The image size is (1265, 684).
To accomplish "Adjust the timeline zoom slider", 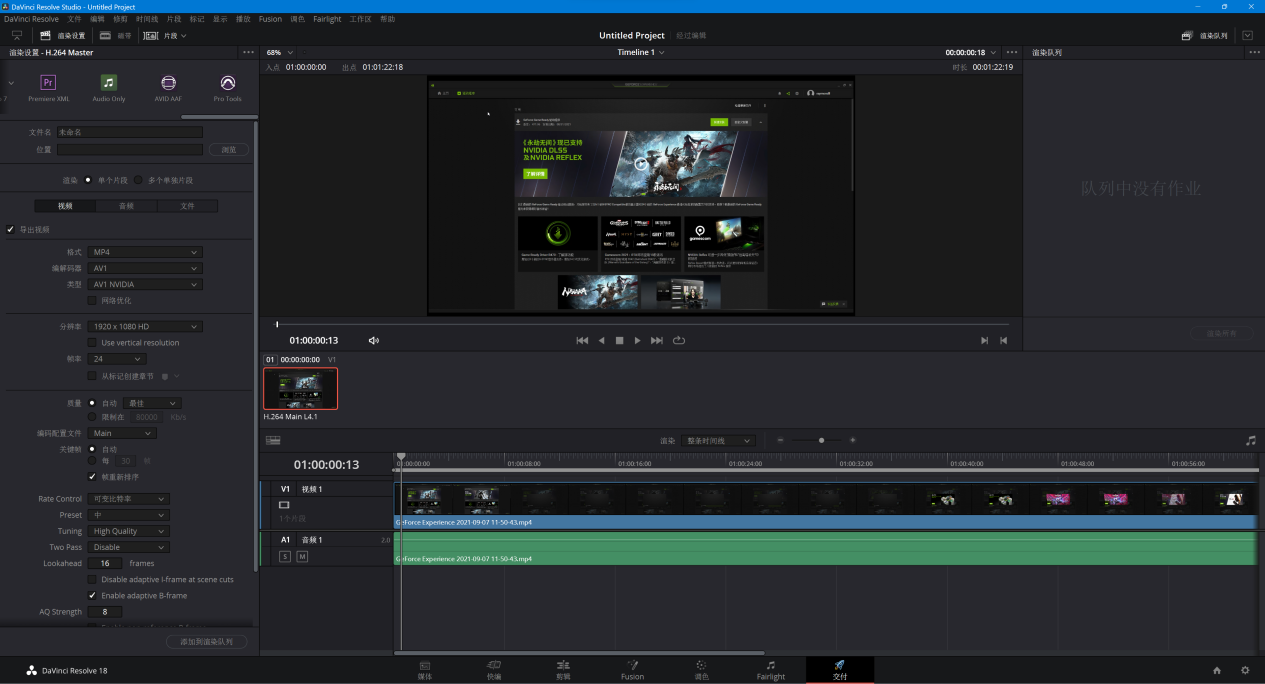I will 821,440.
